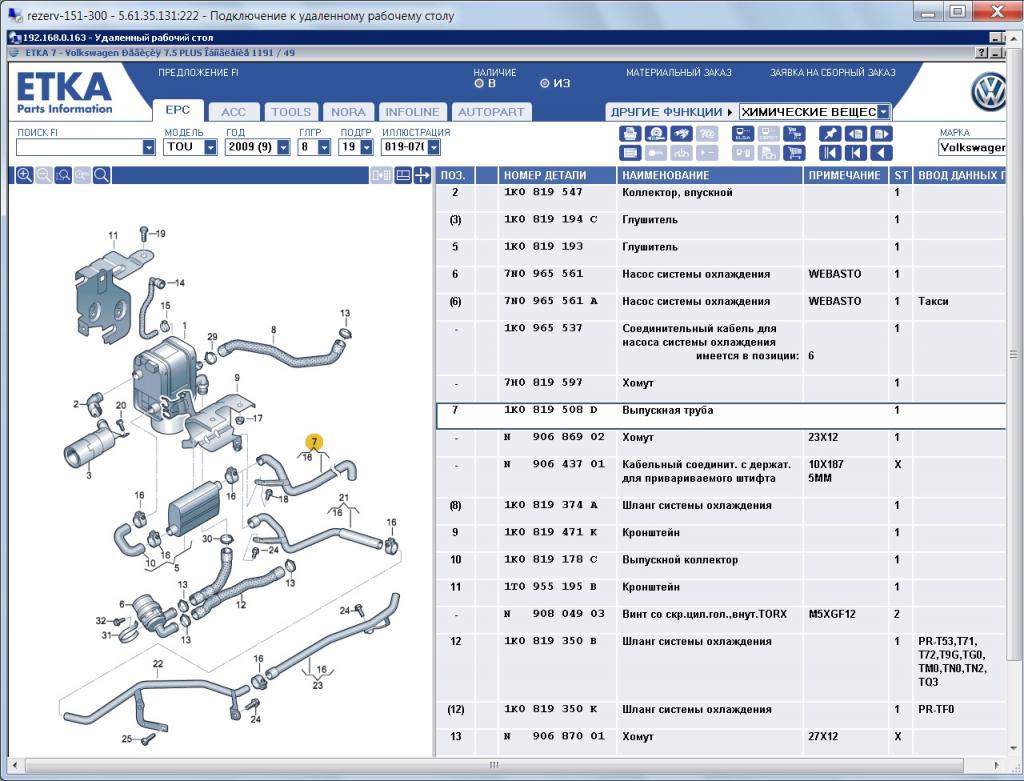Switch to the EPC tab
The width and height of the screenshot is (1024, 781).
tap(178, 110)
